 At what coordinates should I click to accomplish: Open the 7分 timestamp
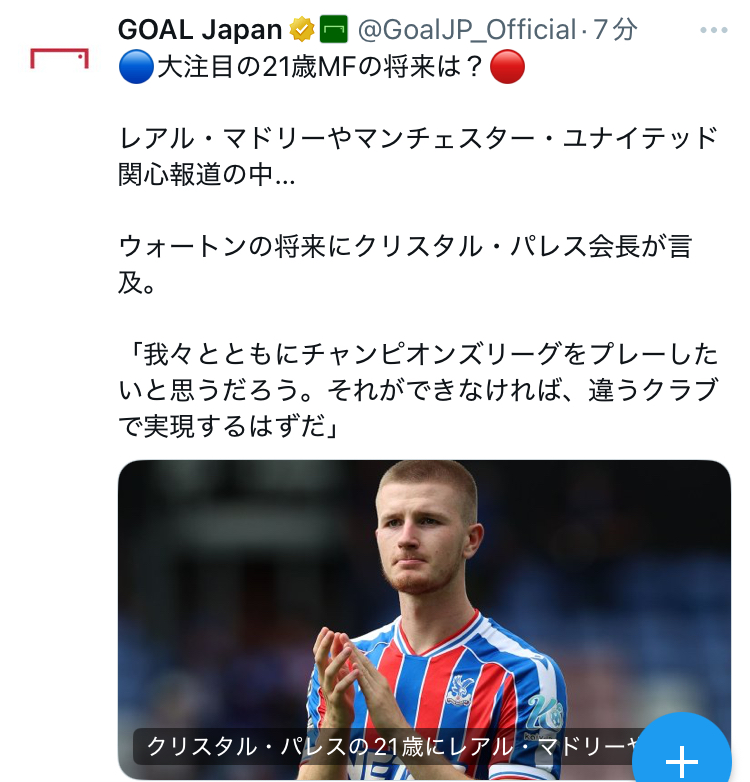pos(615,30)
